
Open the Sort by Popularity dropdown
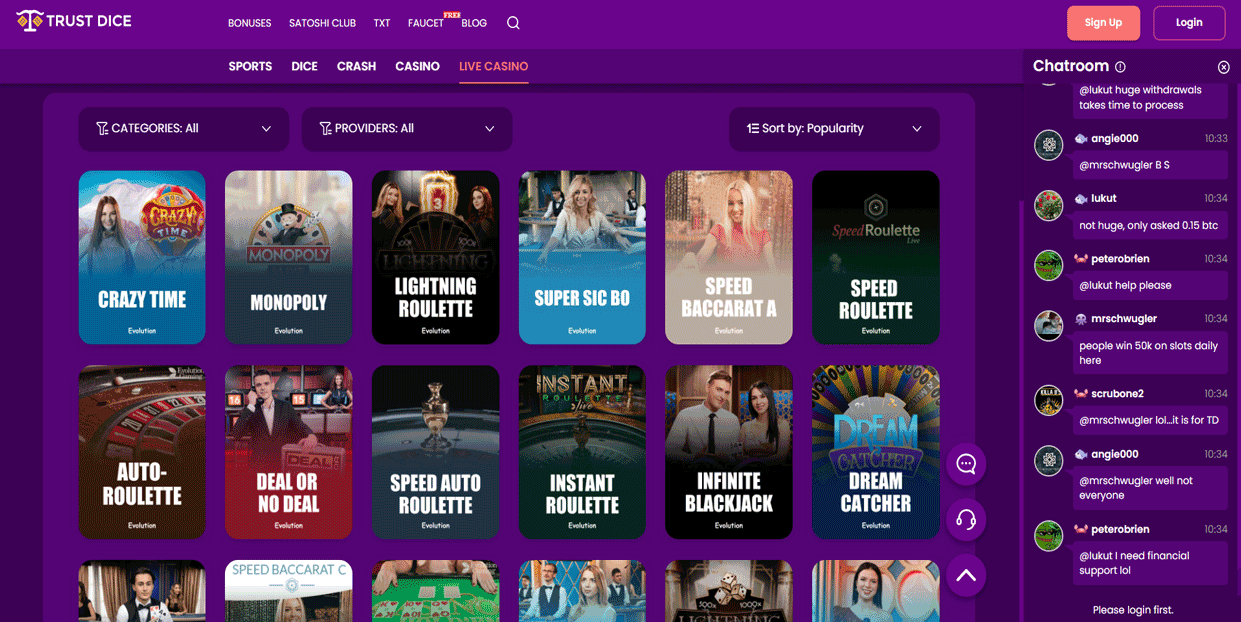833,129
